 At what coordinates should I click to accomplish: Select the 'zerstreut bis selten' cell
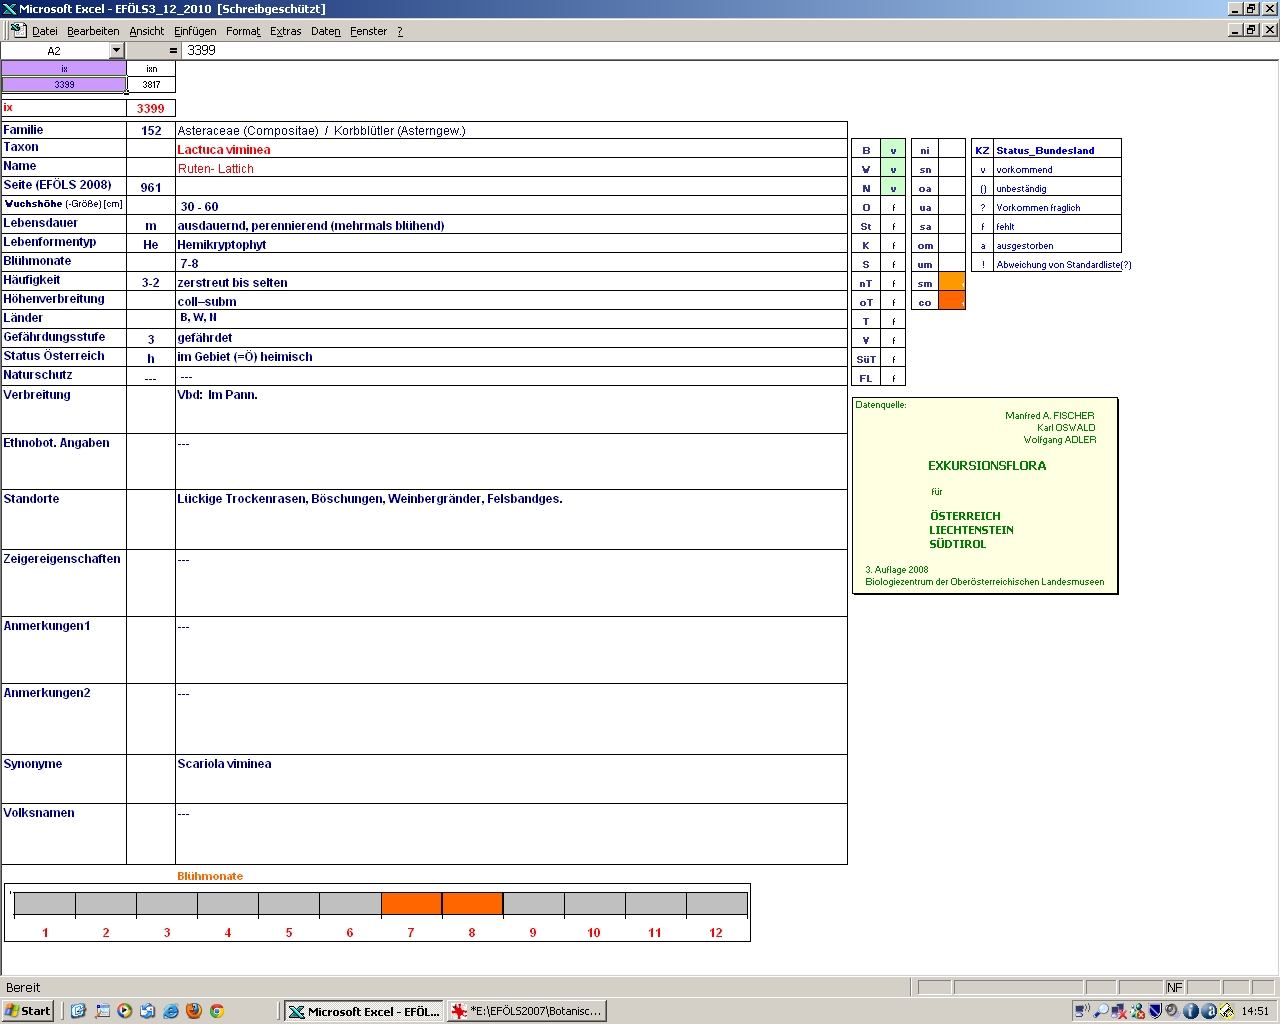point(511,282)
